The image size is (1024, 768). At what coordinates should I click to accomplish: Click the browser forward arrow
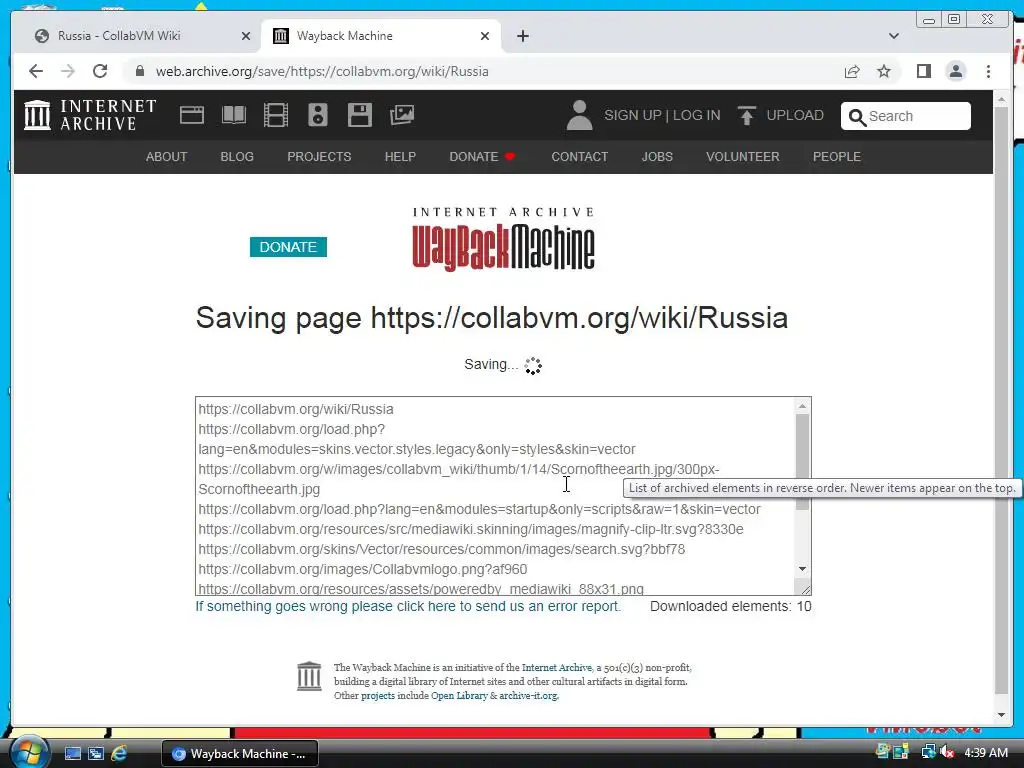coord(68,71)
